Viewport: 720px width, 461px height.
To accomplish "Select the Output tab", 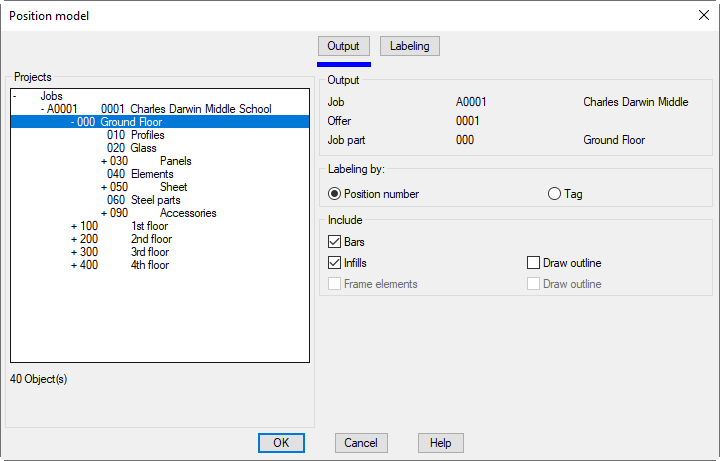I will 344,46.
